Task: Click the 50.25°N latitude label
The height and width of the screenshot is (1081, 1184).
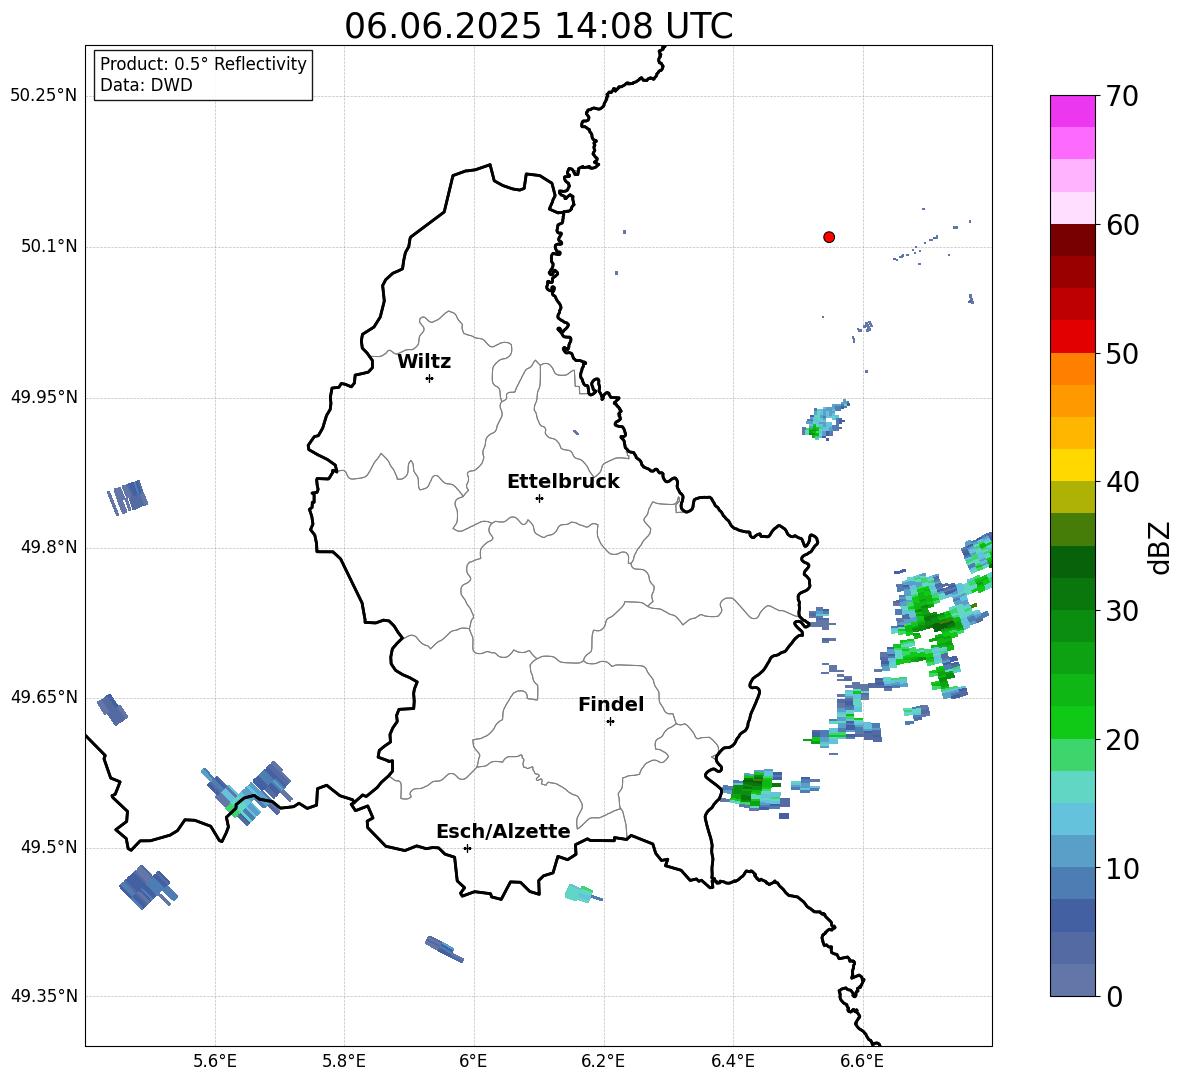Action: pos(44,96)
